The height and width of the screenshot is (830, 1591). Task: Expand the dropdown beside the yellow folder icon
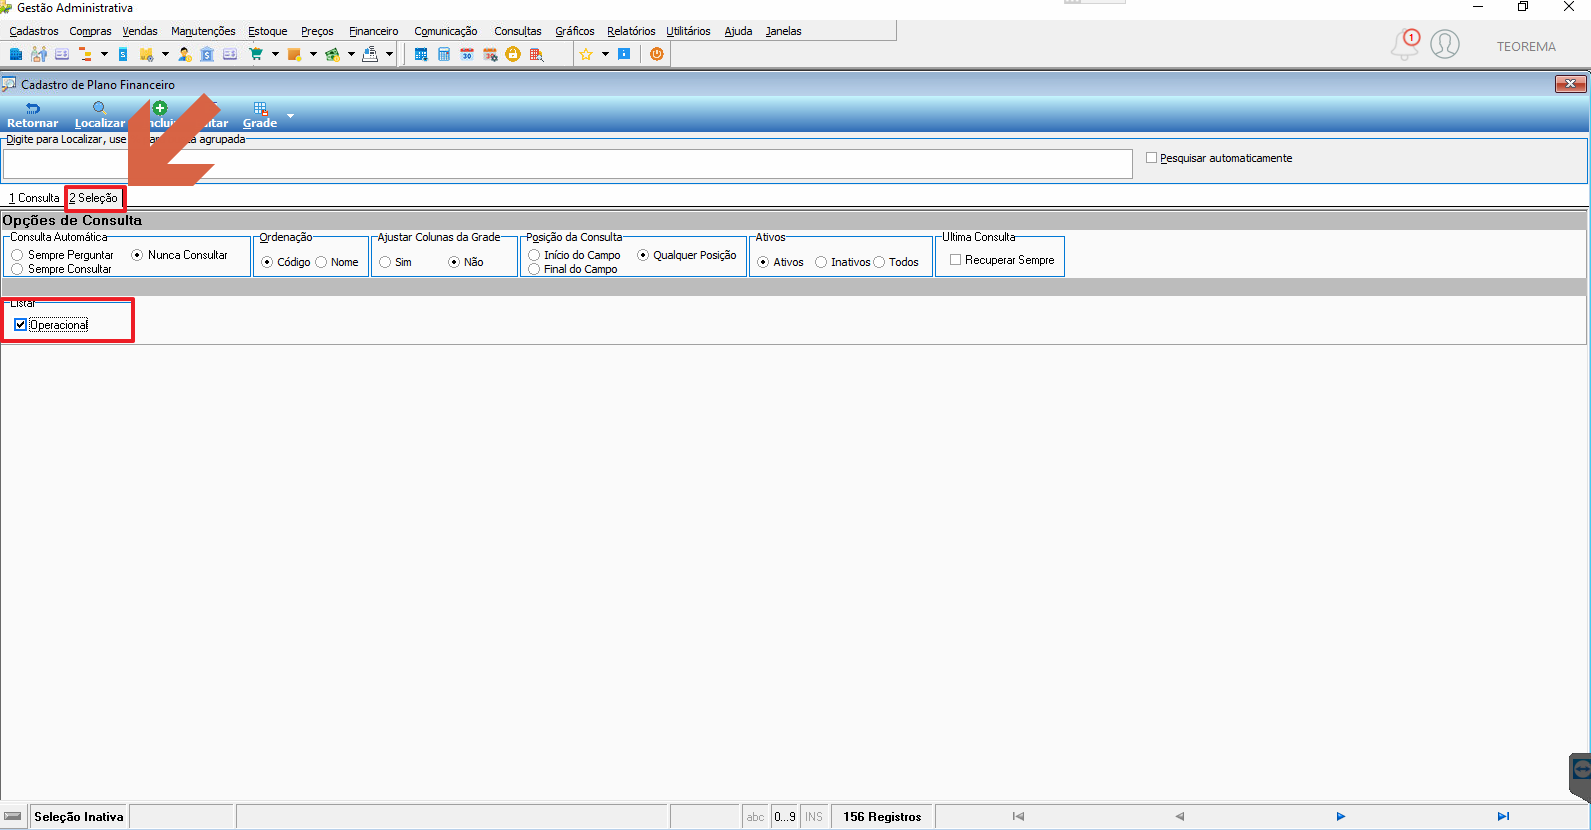click(x=165, y=54)
